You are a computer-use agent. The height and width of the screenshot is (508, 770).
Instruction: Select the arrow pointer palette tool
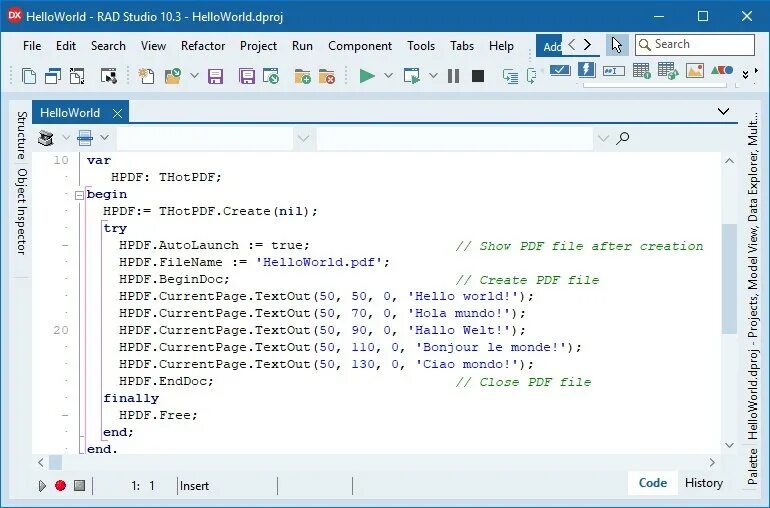click(617, 45)
